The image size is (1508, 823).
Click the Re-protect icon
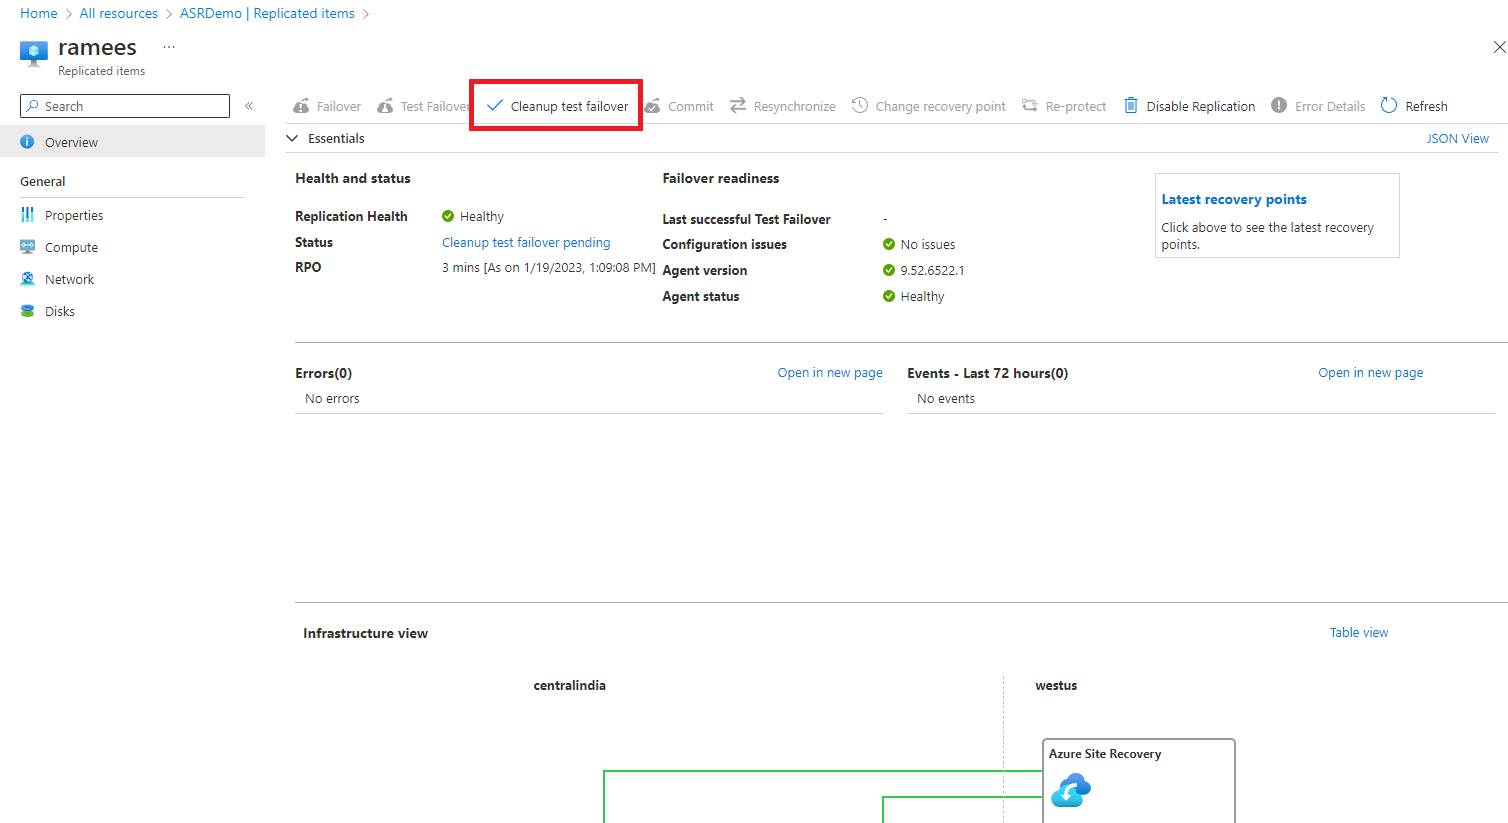pos(1030,105)
